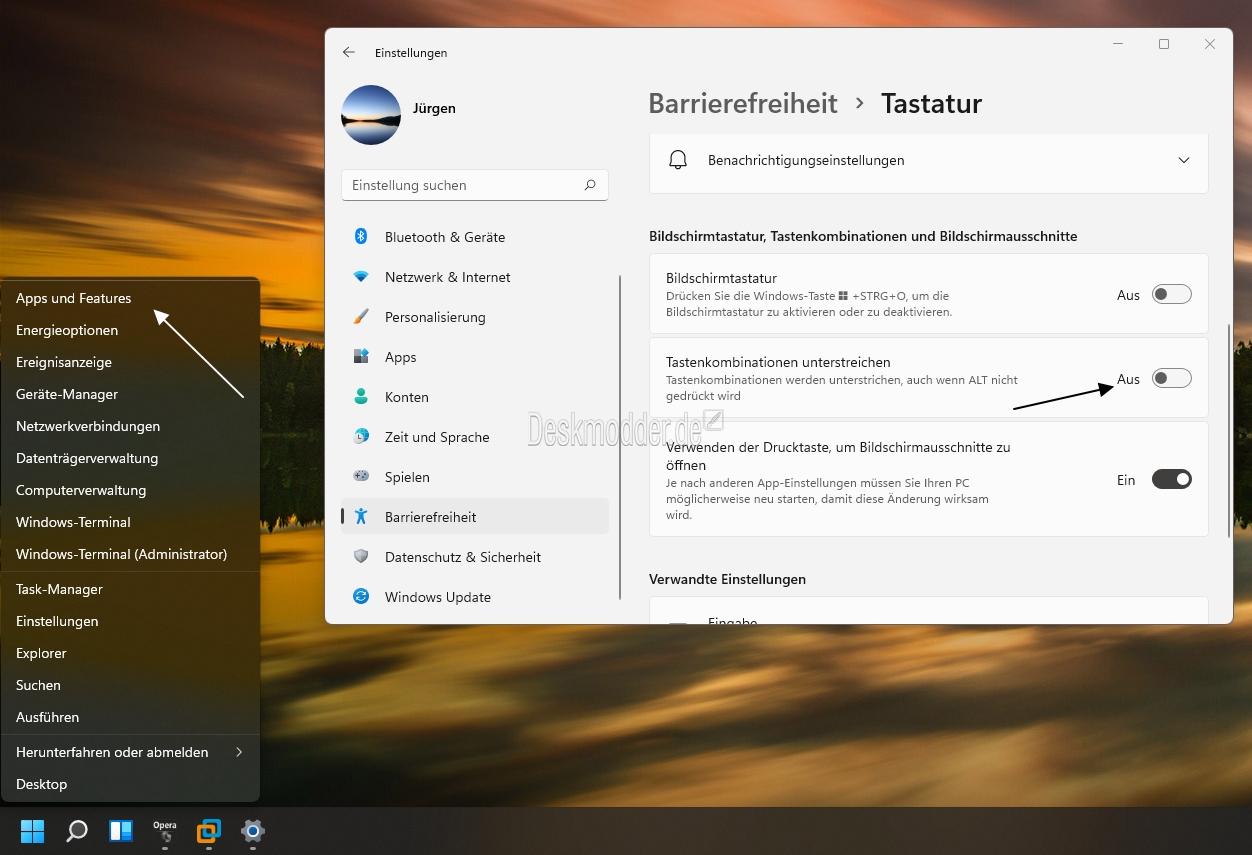Open the Windows Start button

click(x=32, y=830)
